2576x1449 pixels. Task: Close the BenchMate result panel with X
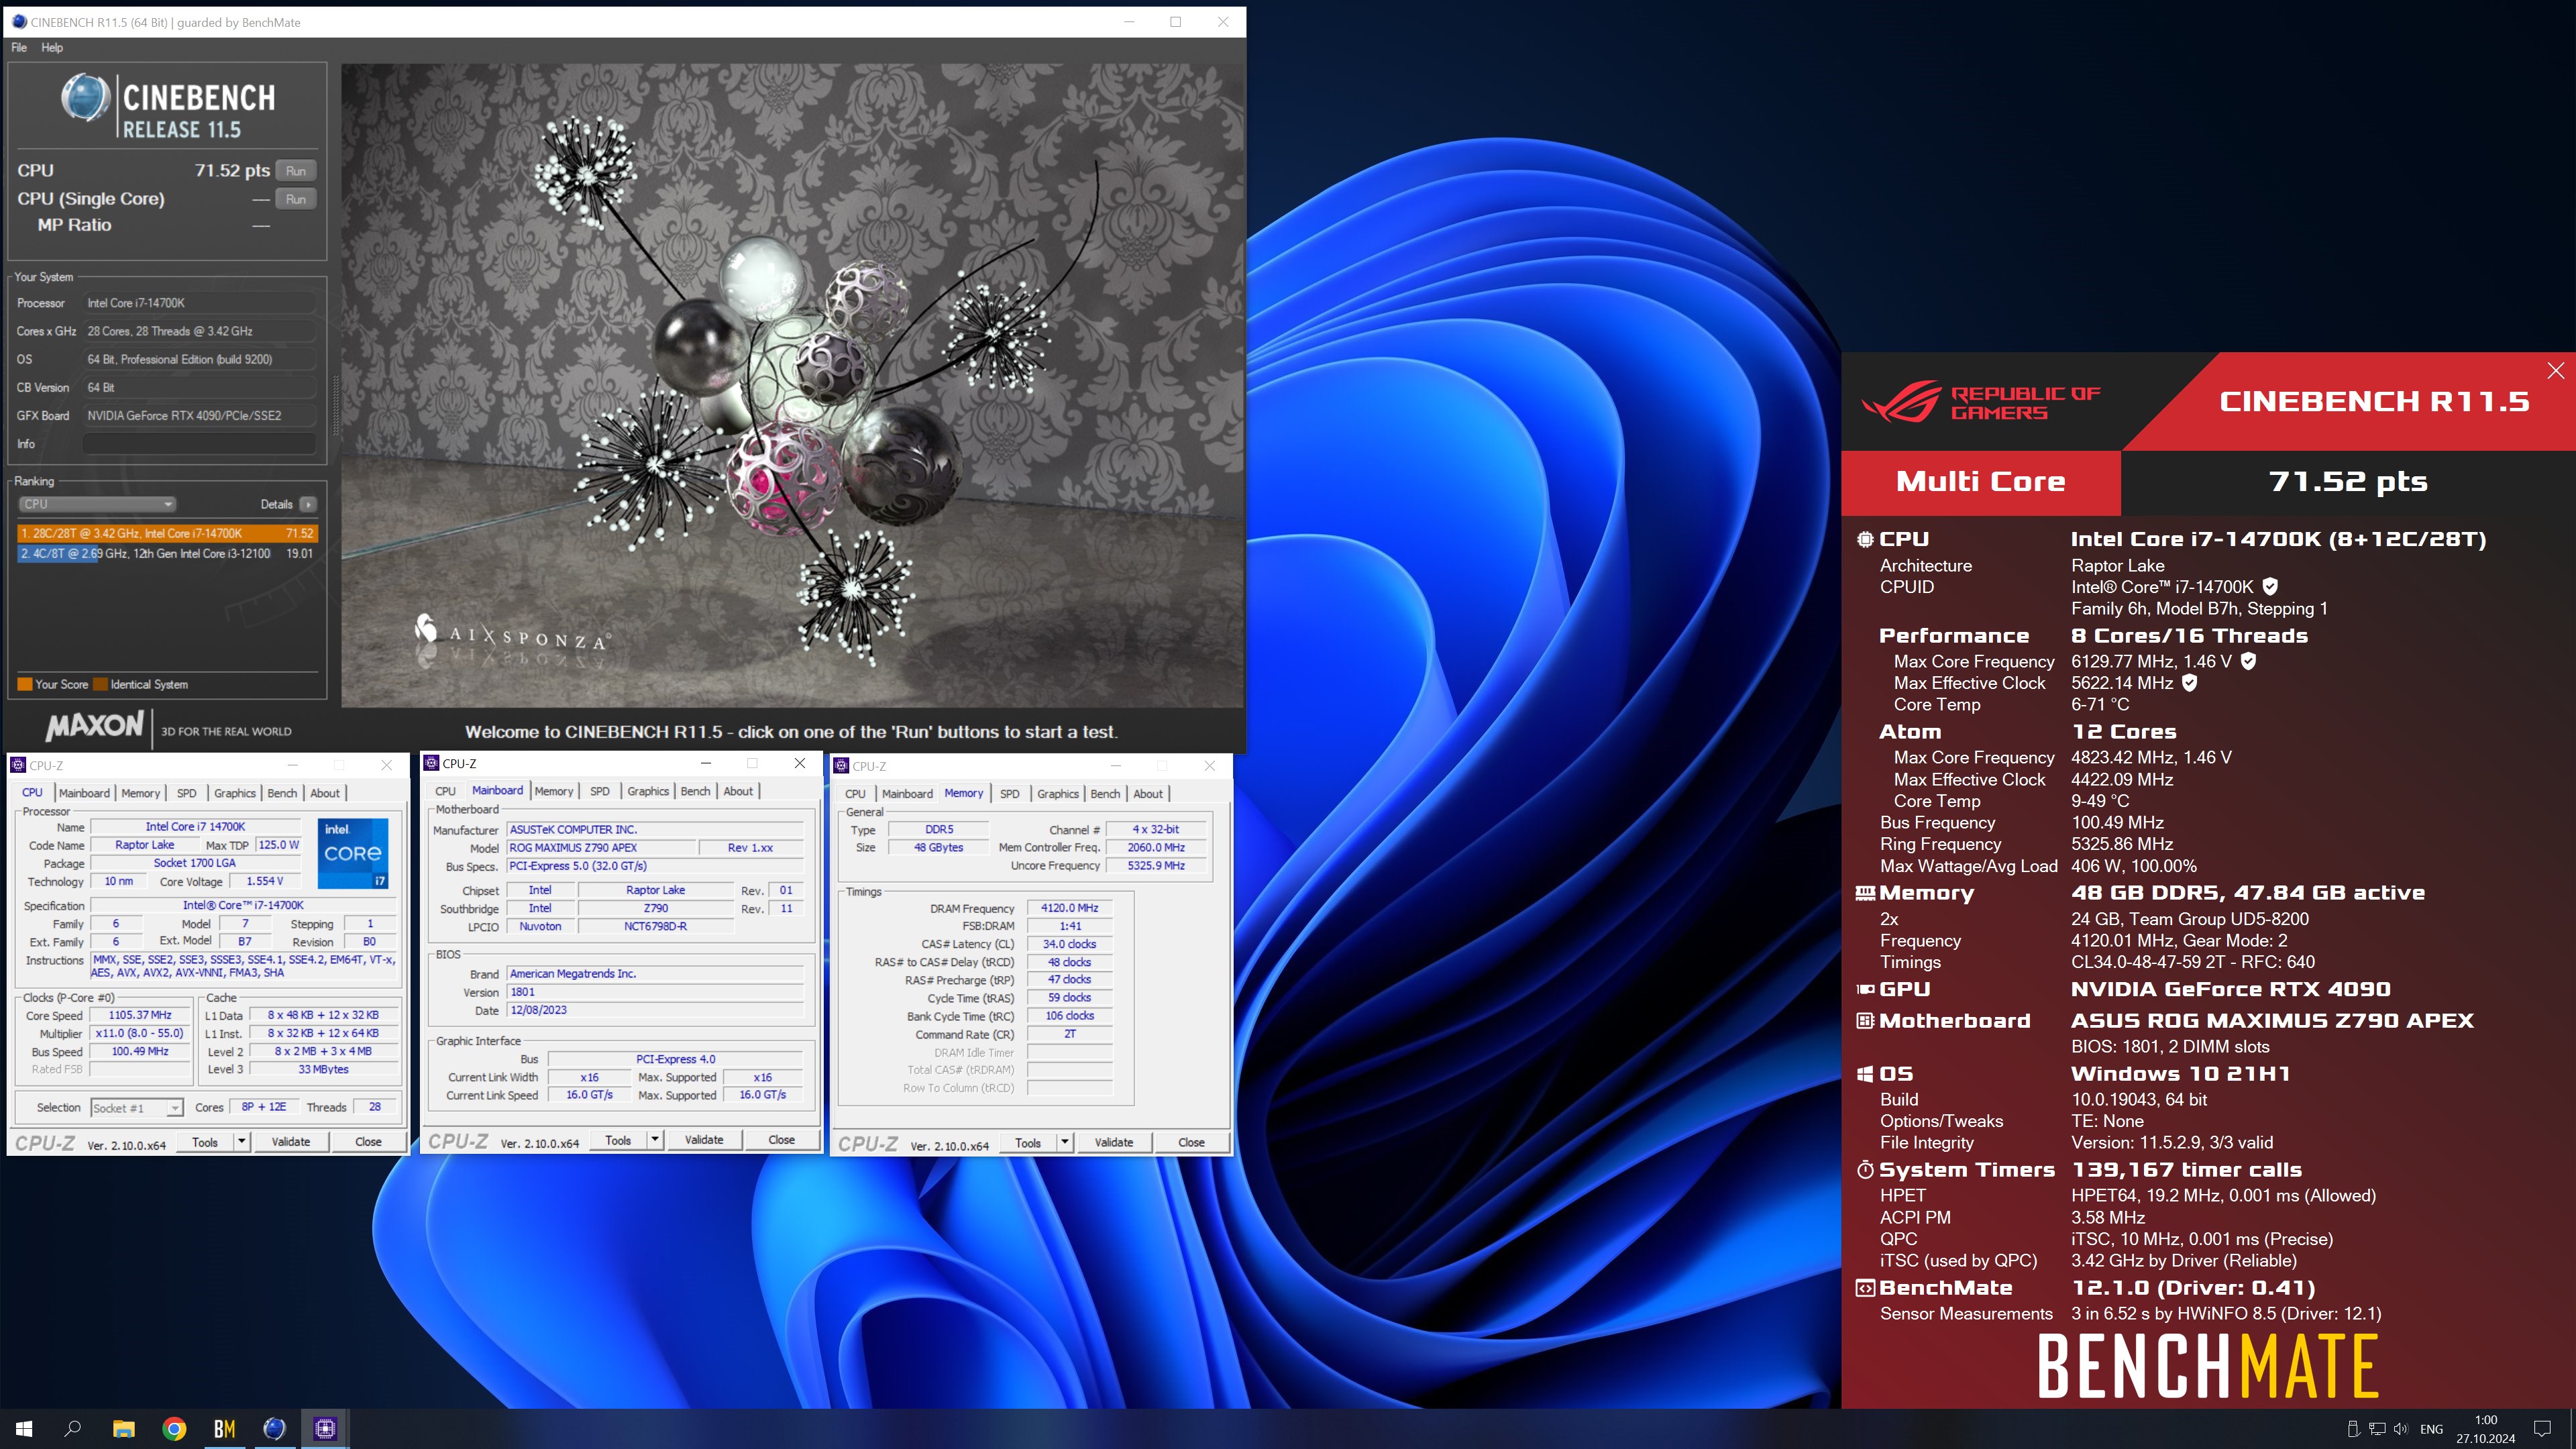2556,371
